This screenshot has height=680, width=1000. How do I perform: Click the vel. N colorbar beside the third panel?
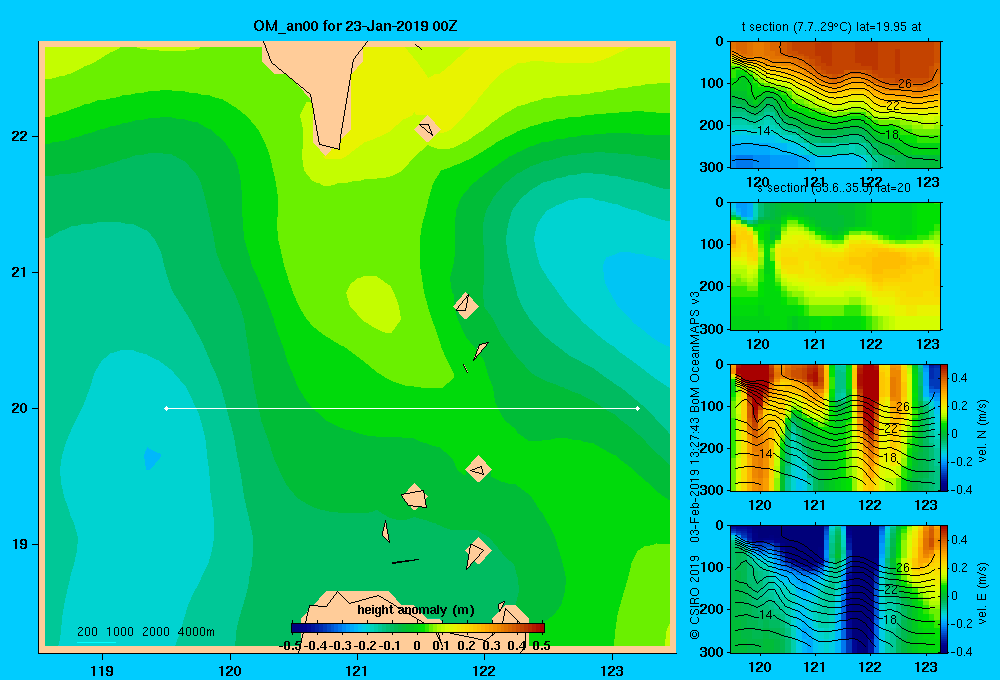pyautogui.click(x=945, y=427)
